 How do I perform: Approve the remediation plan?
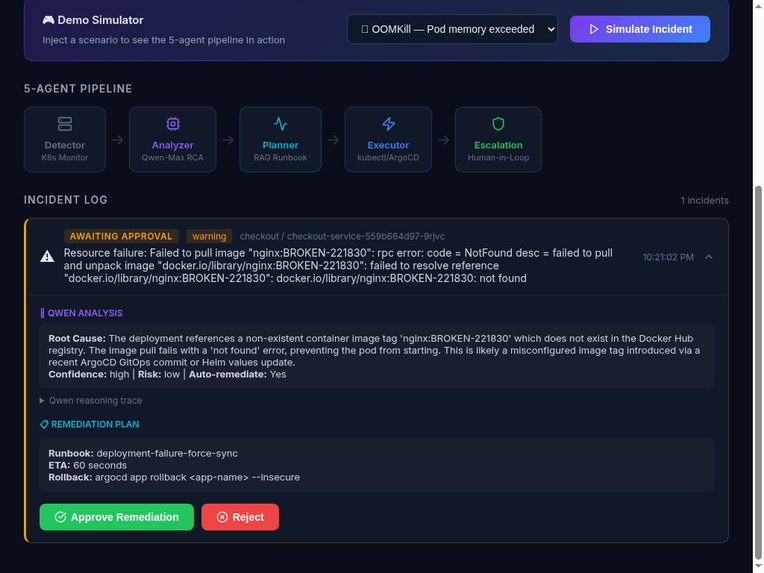point(116,517)
